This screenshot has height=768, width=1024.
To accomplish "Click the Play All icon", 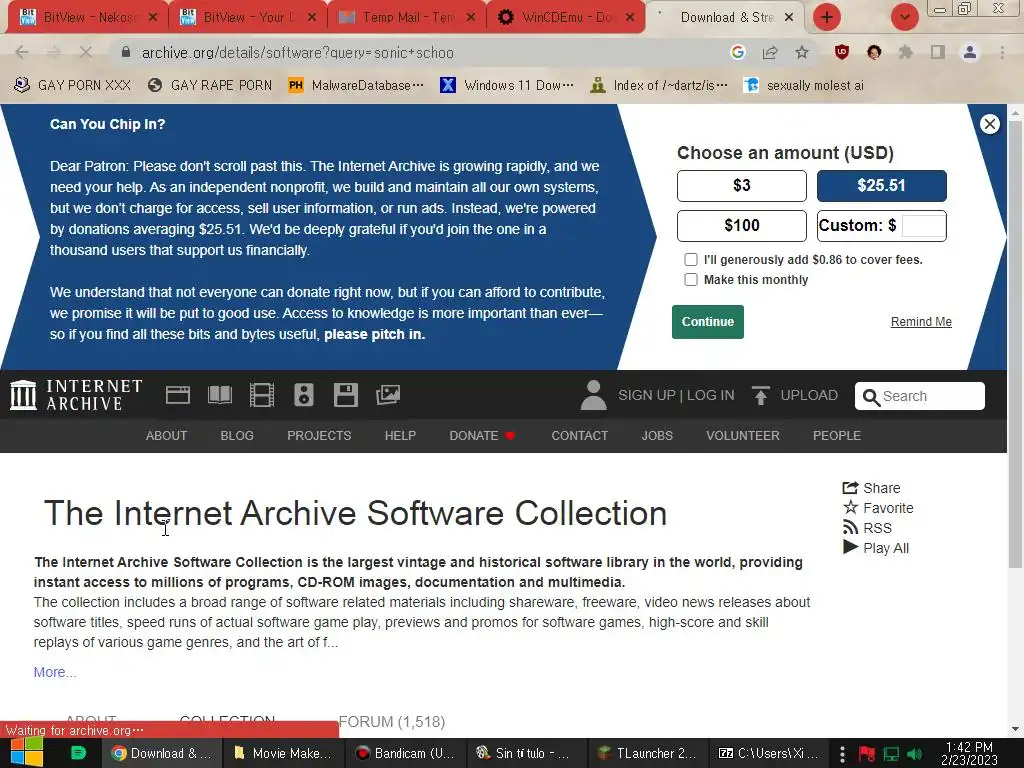I will [x=850, y=547].
